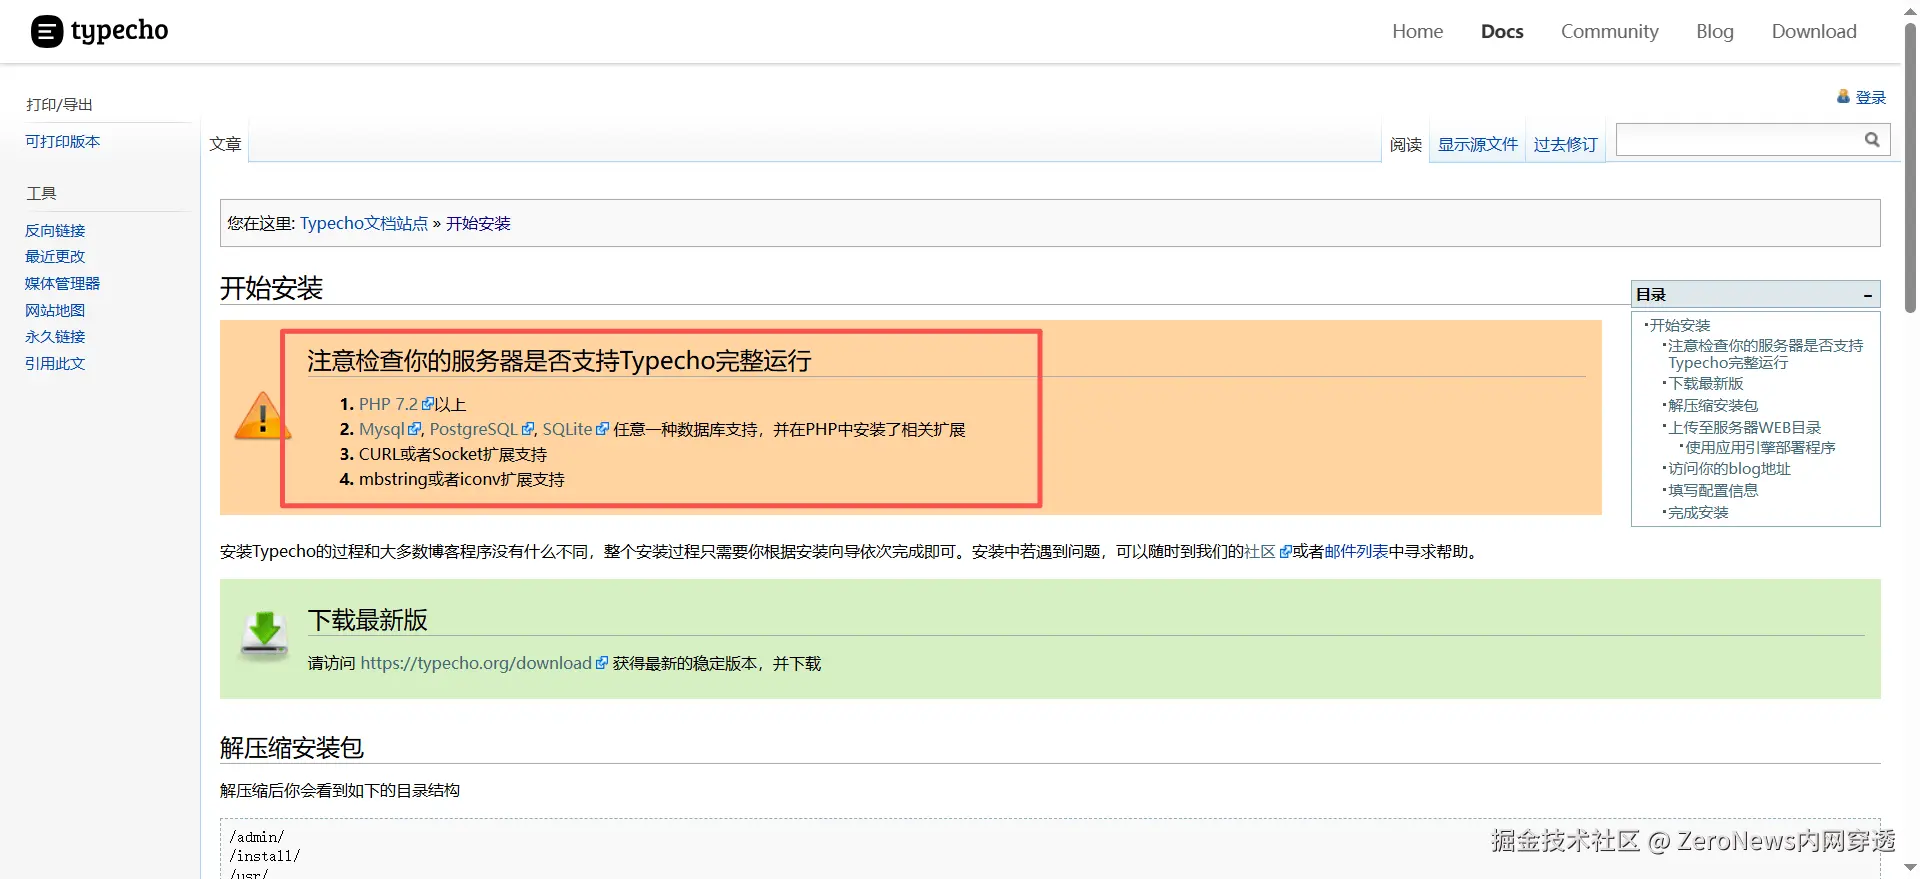
Task: Click scrollbar down arrow
Action: click(x=1910, y=867)
